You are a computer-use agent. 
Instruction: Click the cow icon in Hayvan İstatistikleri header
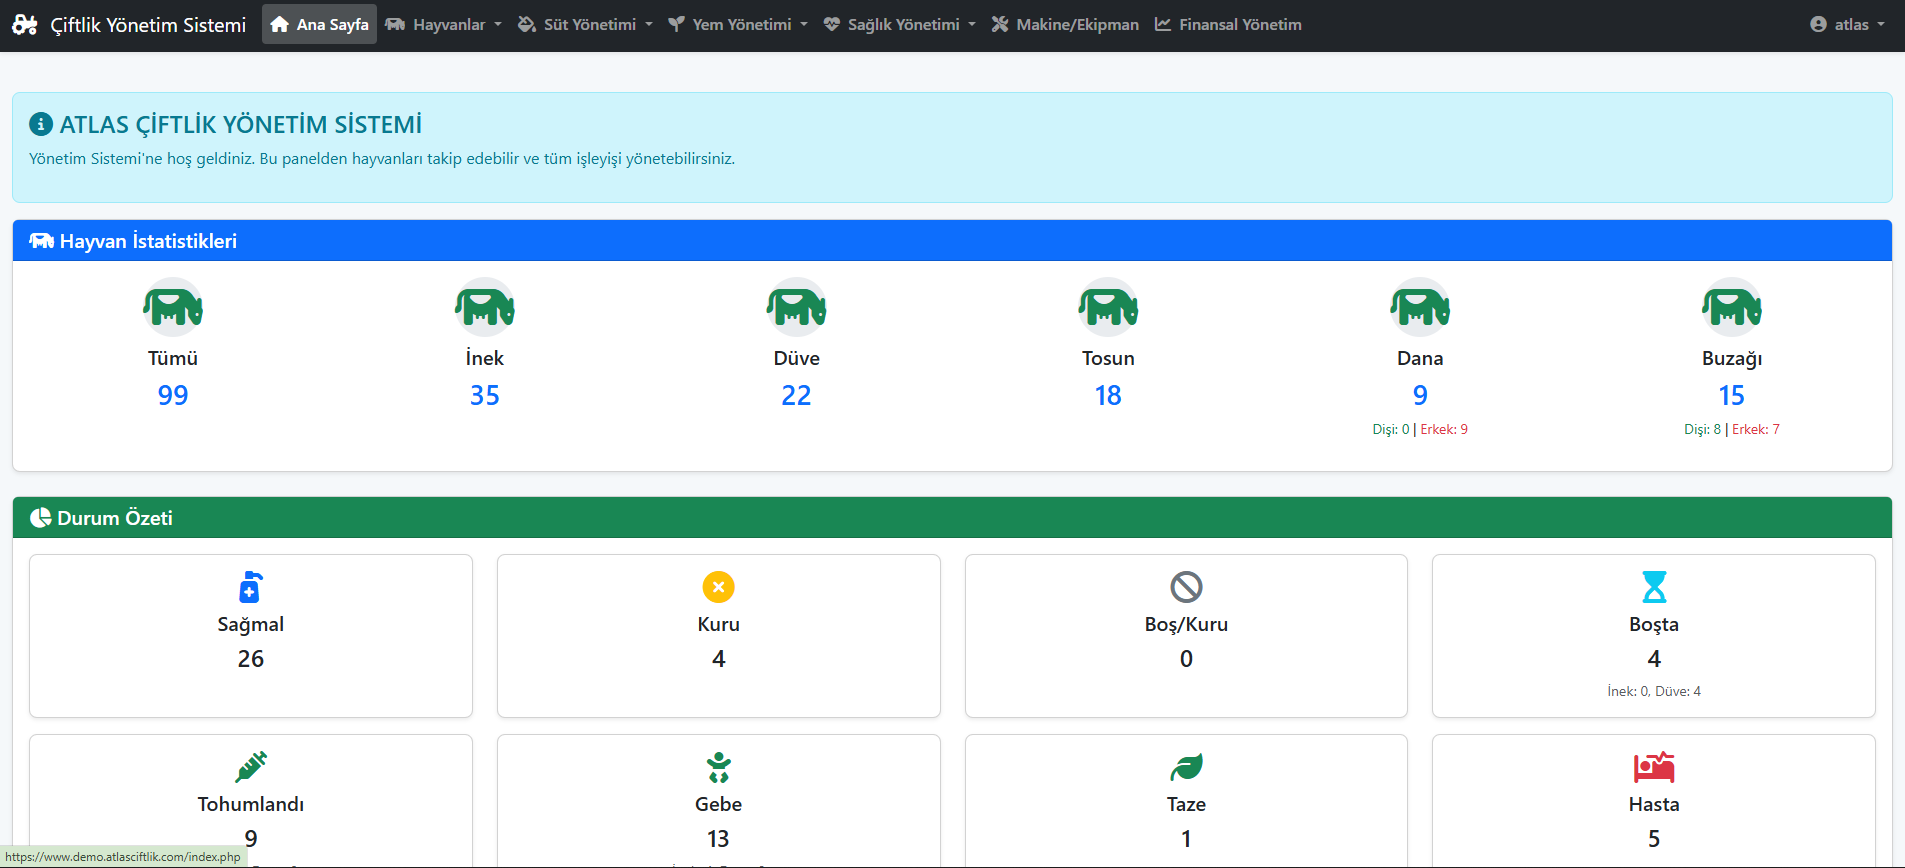pyautogui.click(x=41, y=241)
